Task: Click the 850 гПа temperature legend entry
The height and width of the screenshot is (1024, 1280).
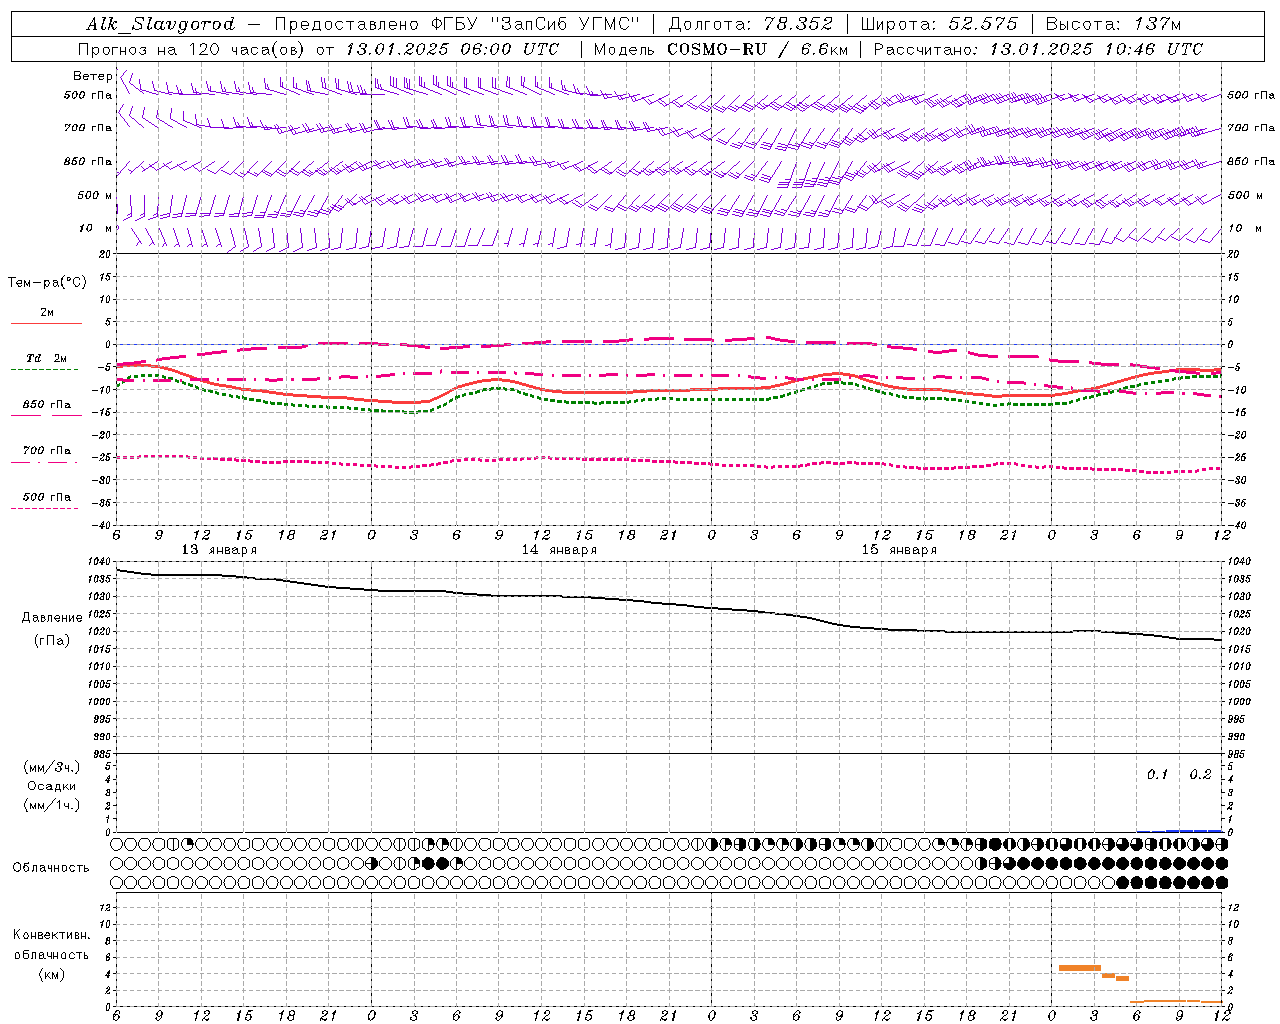Action: [46, 405]
